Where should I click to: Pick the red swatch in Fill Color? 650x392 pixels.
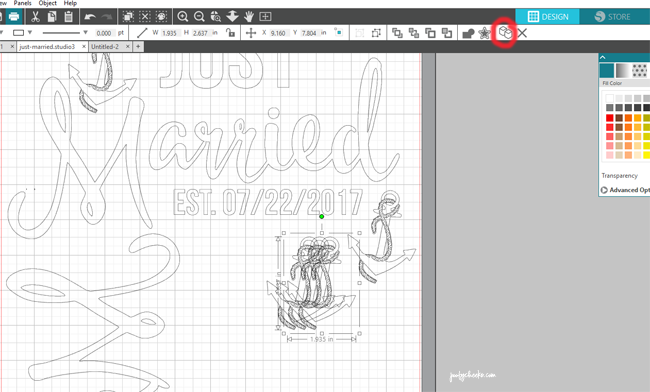tap(609, 118)
